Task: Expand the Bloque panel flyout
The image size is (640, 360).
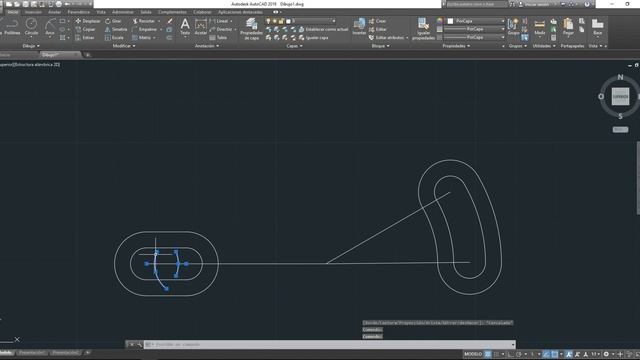Action: pos(380,46)
